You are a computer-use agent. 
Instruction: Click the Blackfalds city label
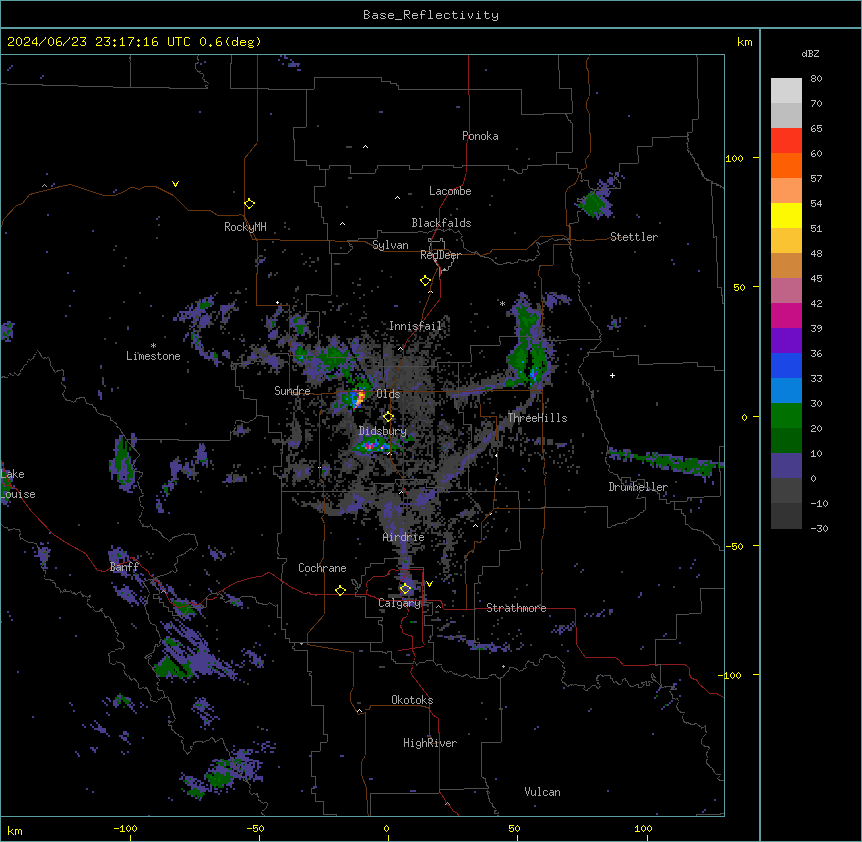click(x=441, y=223)
